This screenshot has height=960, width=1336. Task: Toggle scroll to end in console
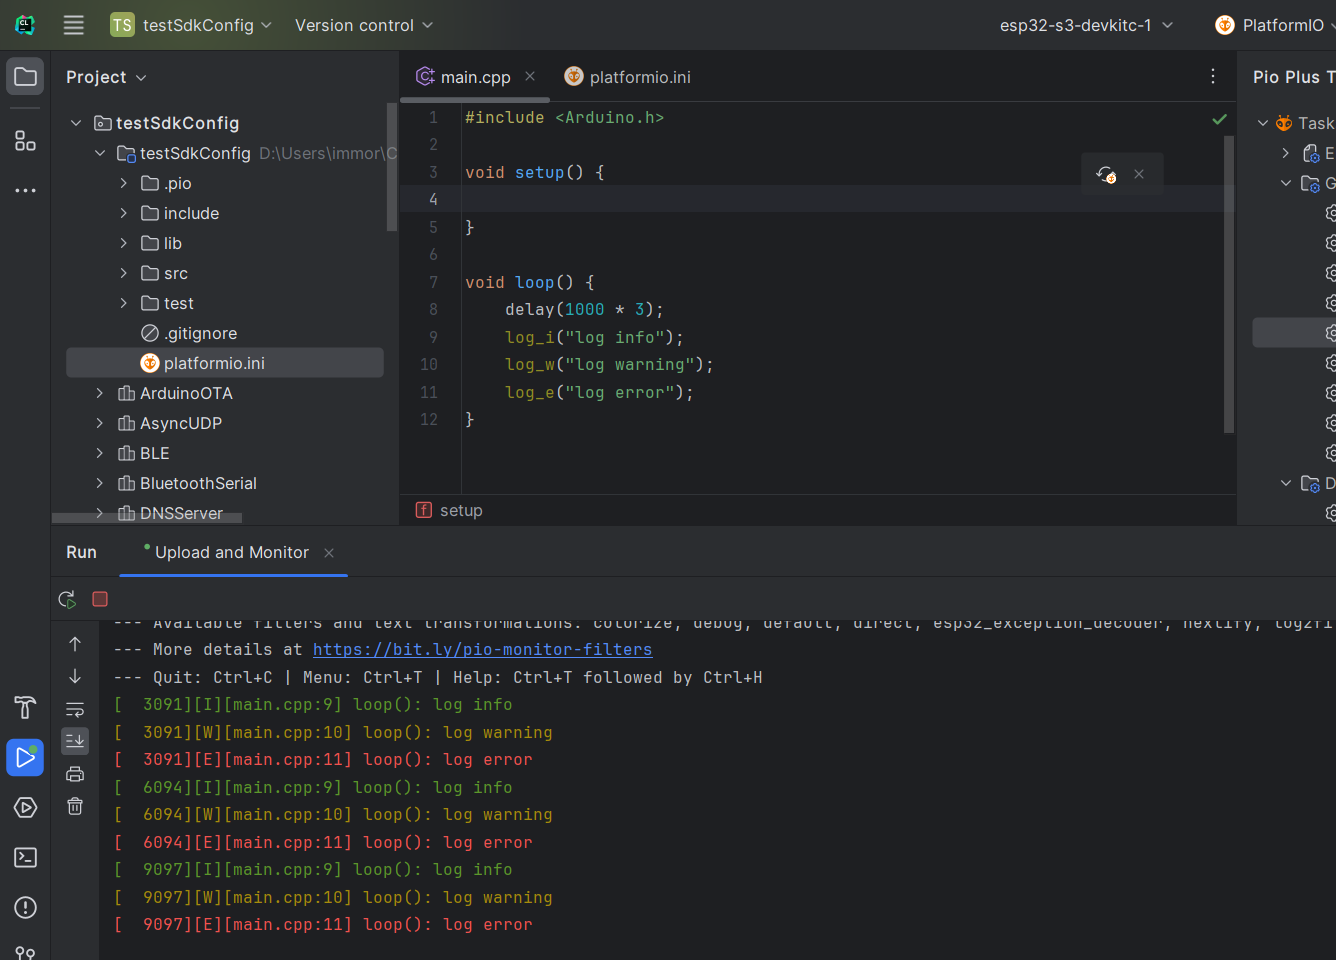pyautogui.click(x=75, y=741)
